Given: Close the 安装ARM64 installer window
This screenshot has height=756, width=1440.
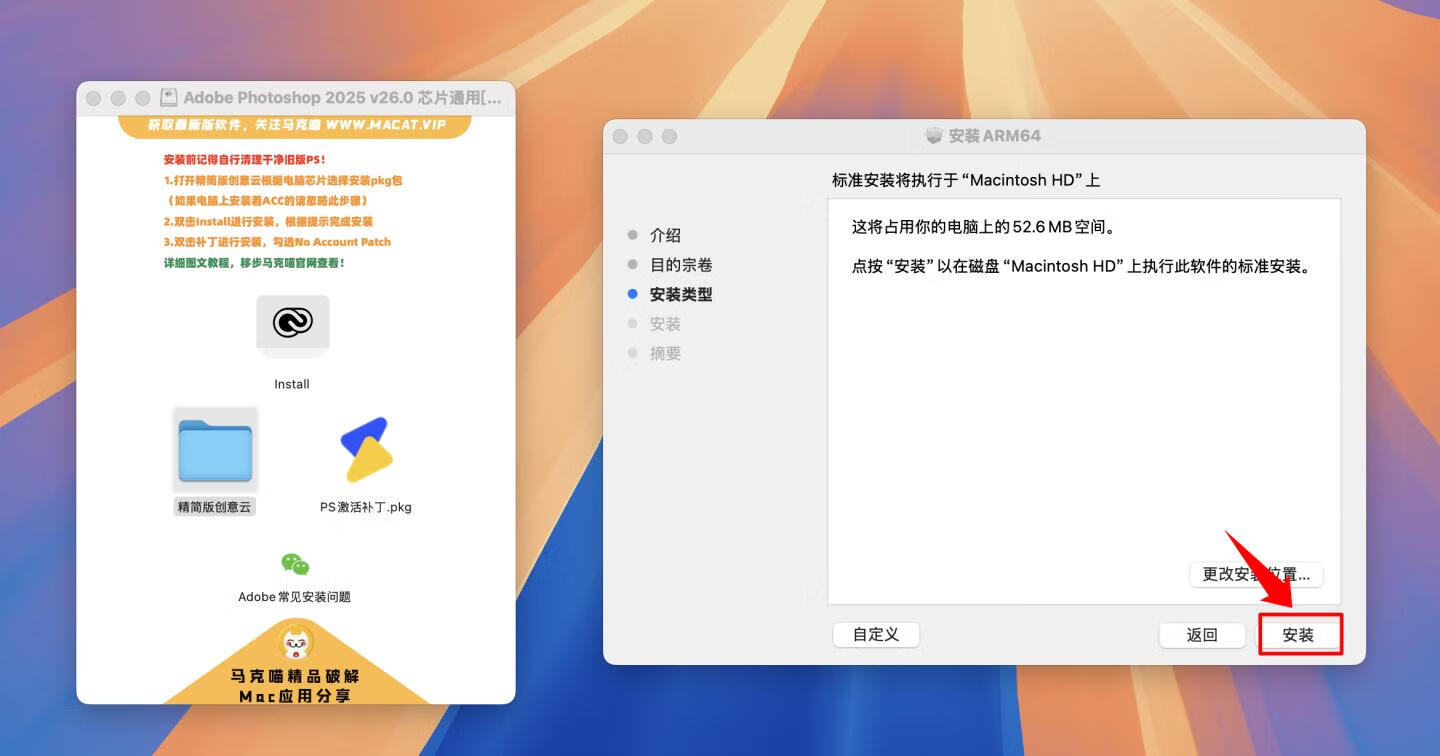Looking at the screenshot, I should tap(620, 136).
